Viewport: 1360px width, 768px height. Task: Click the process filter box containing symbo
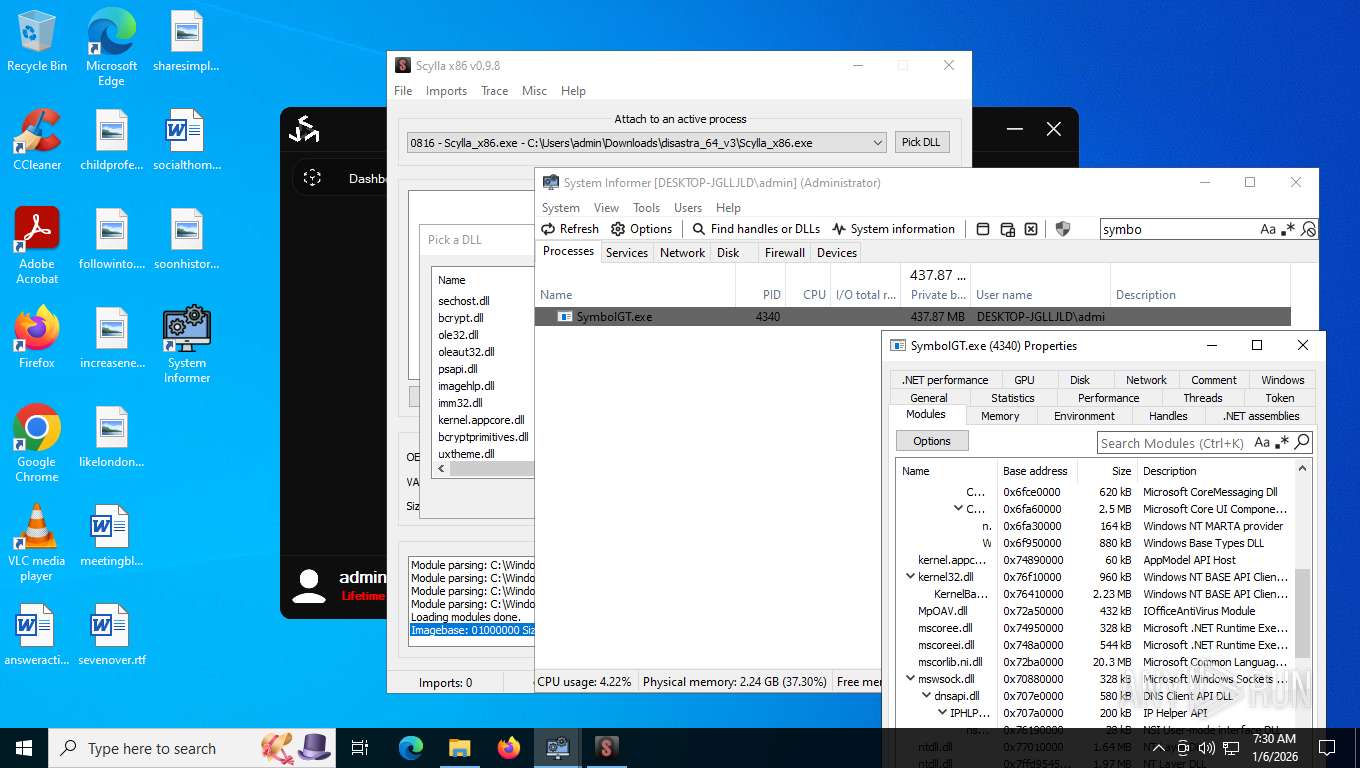[x=1178, y=229]
